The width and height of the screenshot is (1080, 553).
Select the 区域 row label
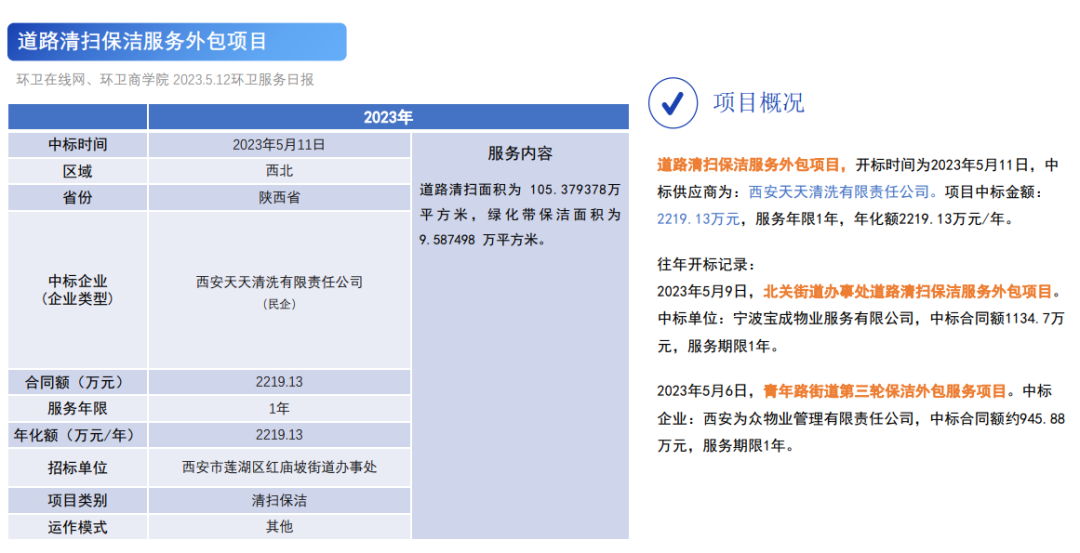77,171
